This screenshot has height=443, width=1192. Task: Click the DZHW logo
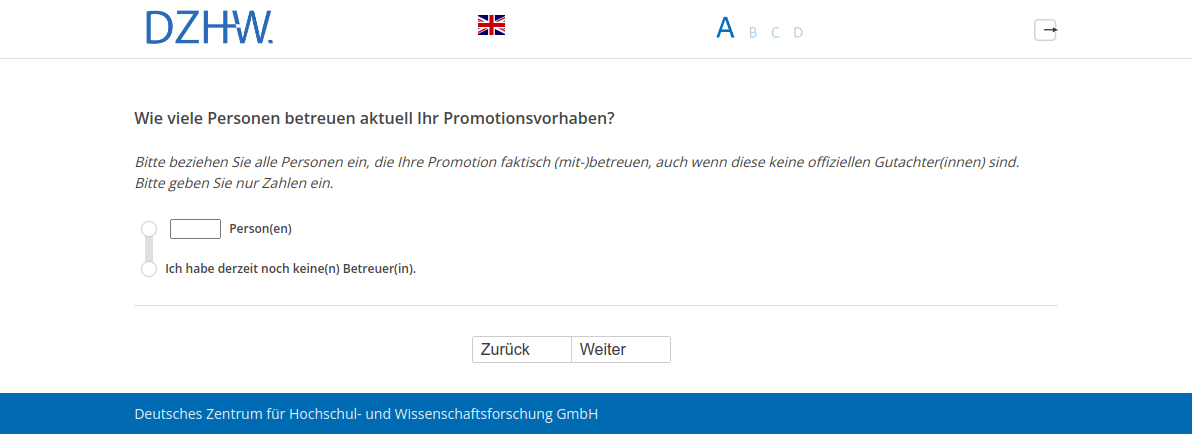[209, 28]
